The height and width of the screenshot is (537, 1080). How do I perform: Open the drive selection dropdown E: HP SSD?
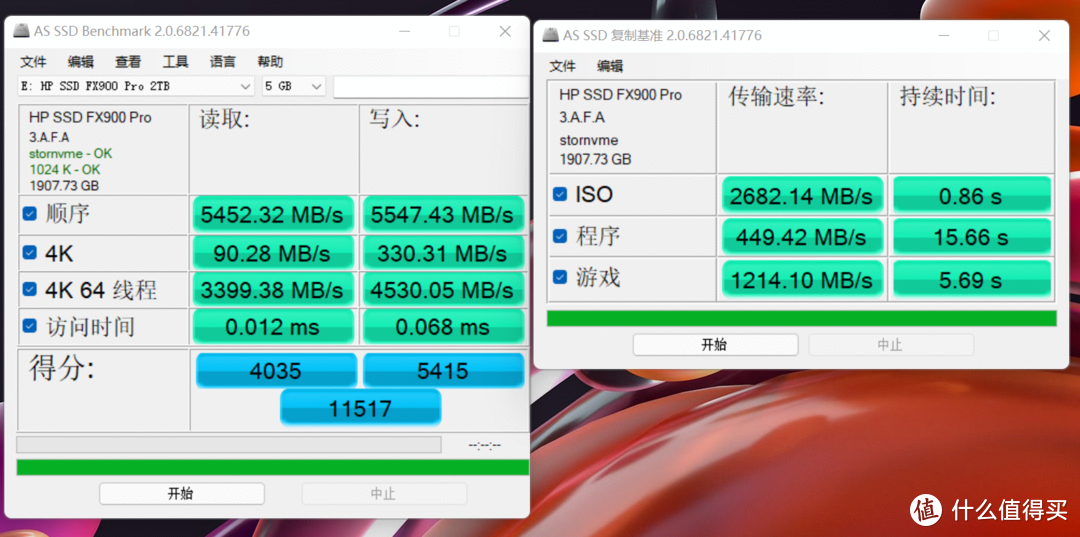click(136, 86)
